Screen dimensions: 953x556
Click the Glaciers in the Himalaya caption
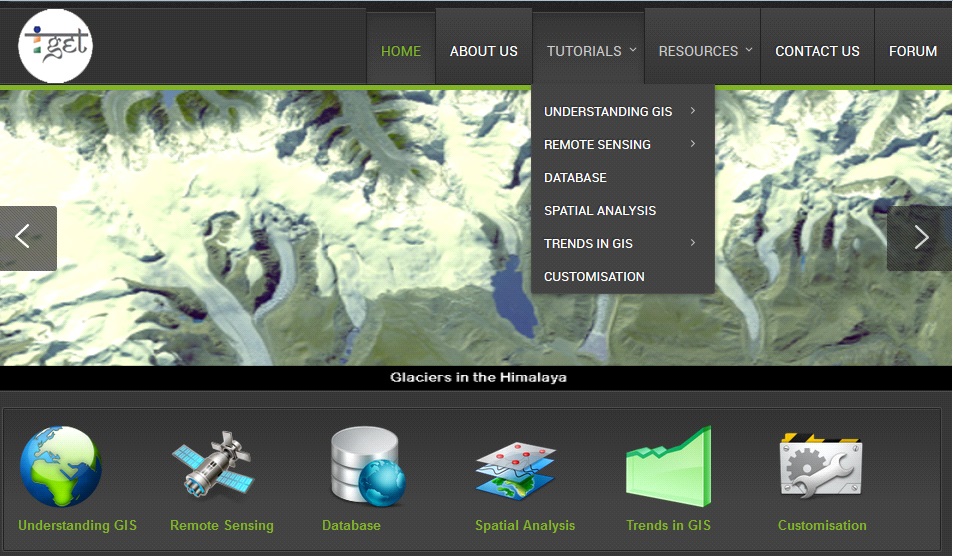(x=478, y=377)
